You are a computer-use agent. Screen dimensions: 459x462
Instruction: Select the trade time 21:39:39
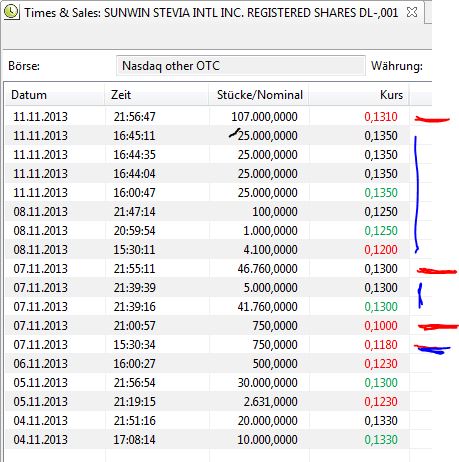pos(134,288)
